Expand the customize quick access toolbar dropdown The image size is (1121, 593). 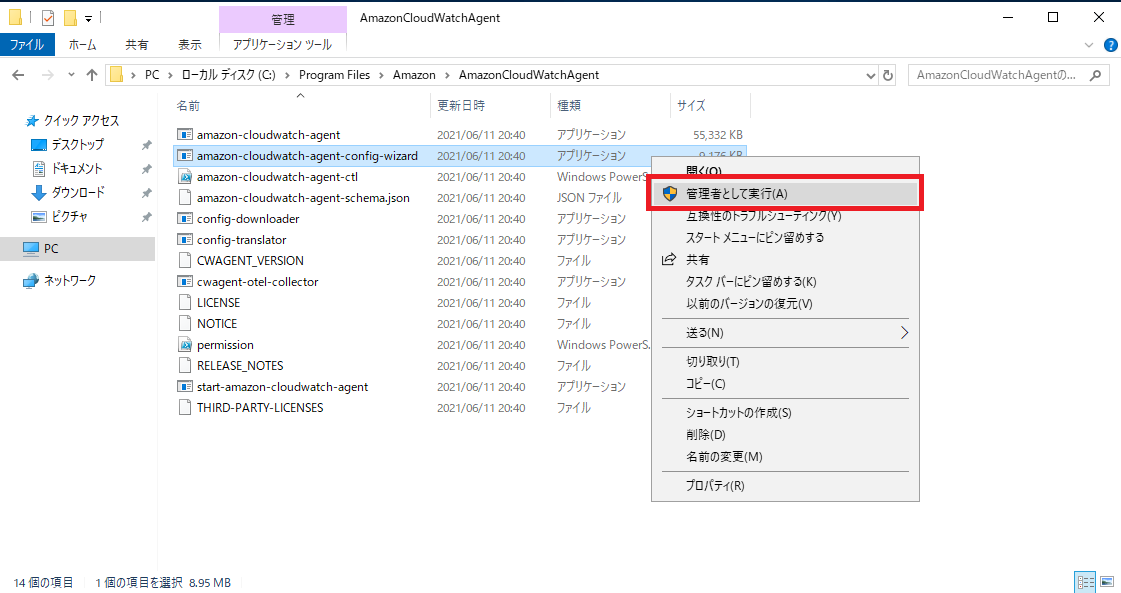coord(89,19)
